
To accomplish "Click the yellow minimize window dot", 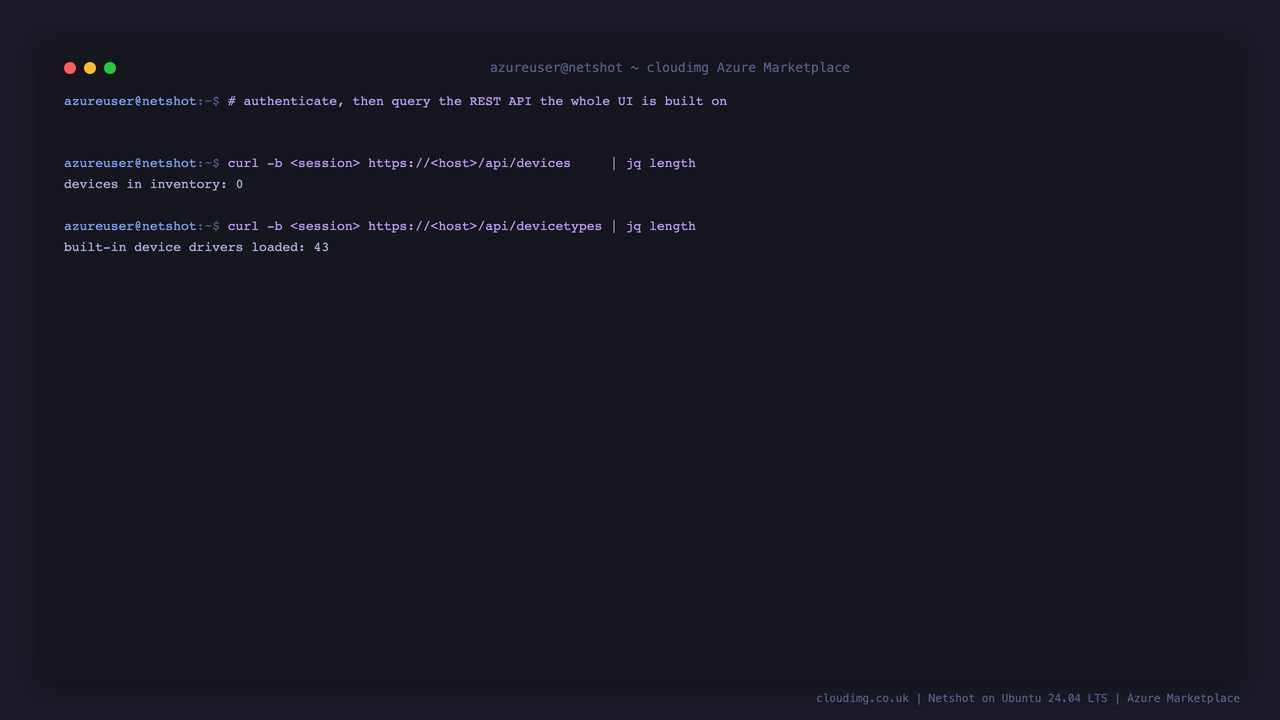I will (90, 68).
